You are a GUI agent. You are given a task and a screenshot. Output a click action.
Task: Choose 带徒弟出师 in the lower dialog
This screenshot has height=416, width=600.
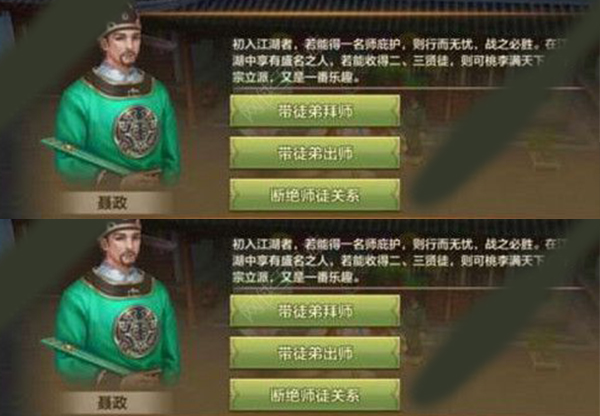coord(315,353)
